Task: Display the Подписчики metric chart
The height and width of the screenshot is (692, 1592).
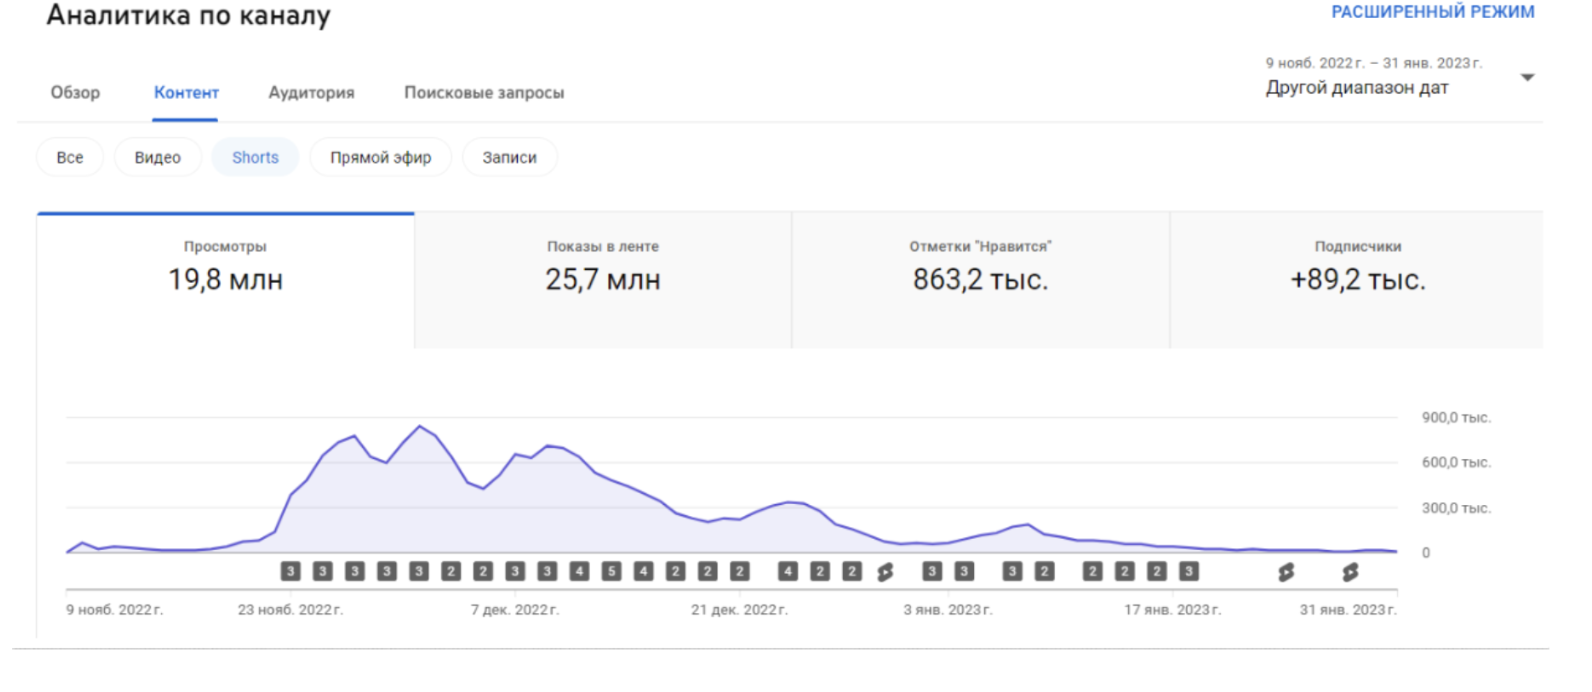Action: 1357,280
